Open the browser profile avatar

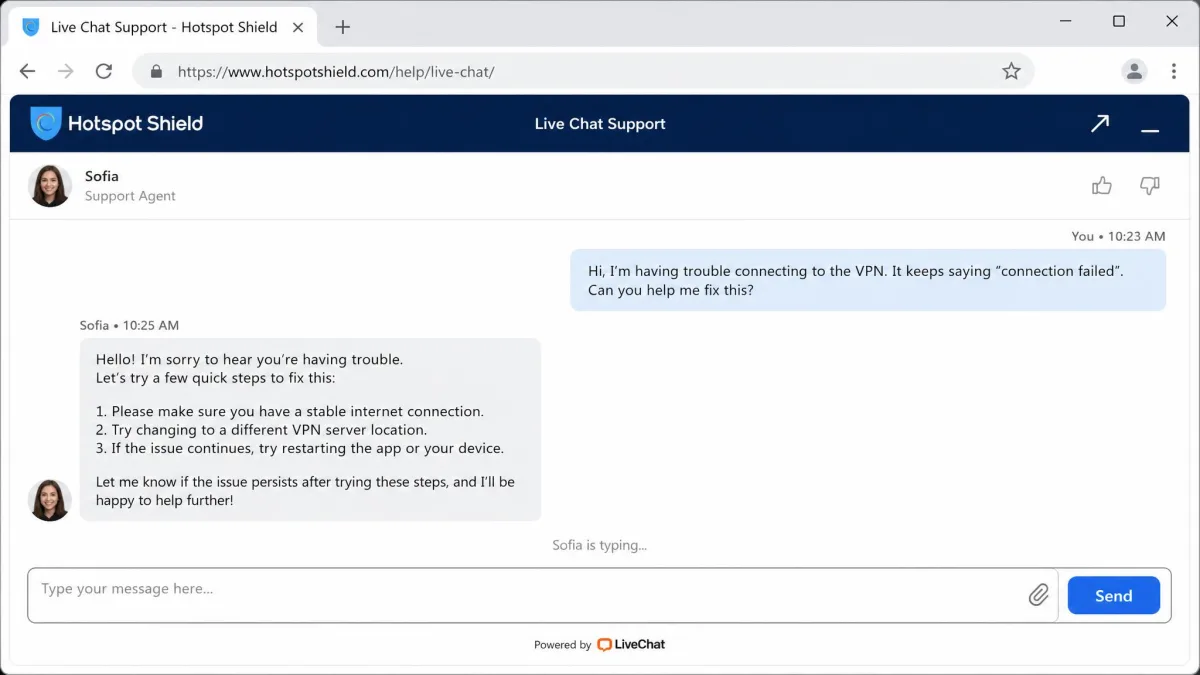1134,71
